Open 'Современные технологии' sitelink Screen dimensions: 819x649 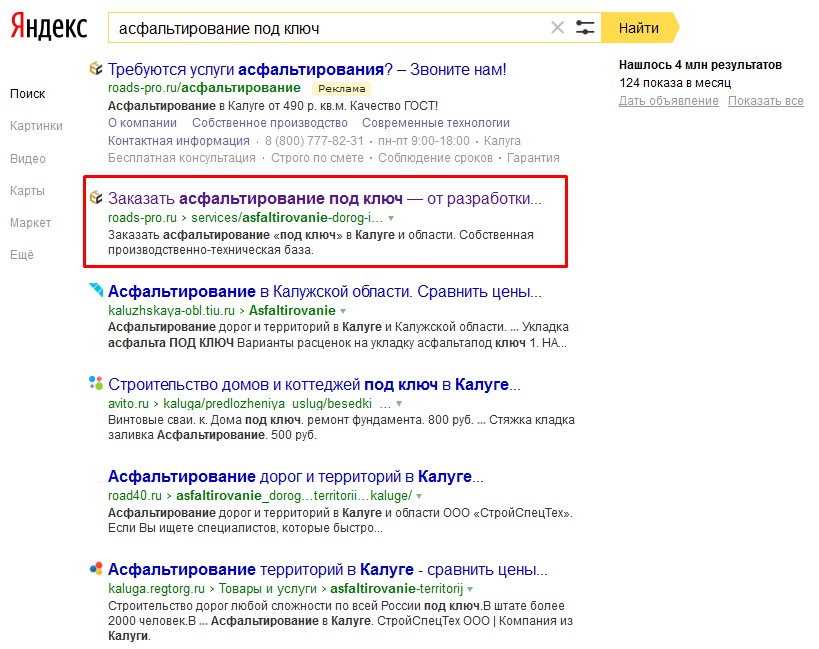(436, 123)
